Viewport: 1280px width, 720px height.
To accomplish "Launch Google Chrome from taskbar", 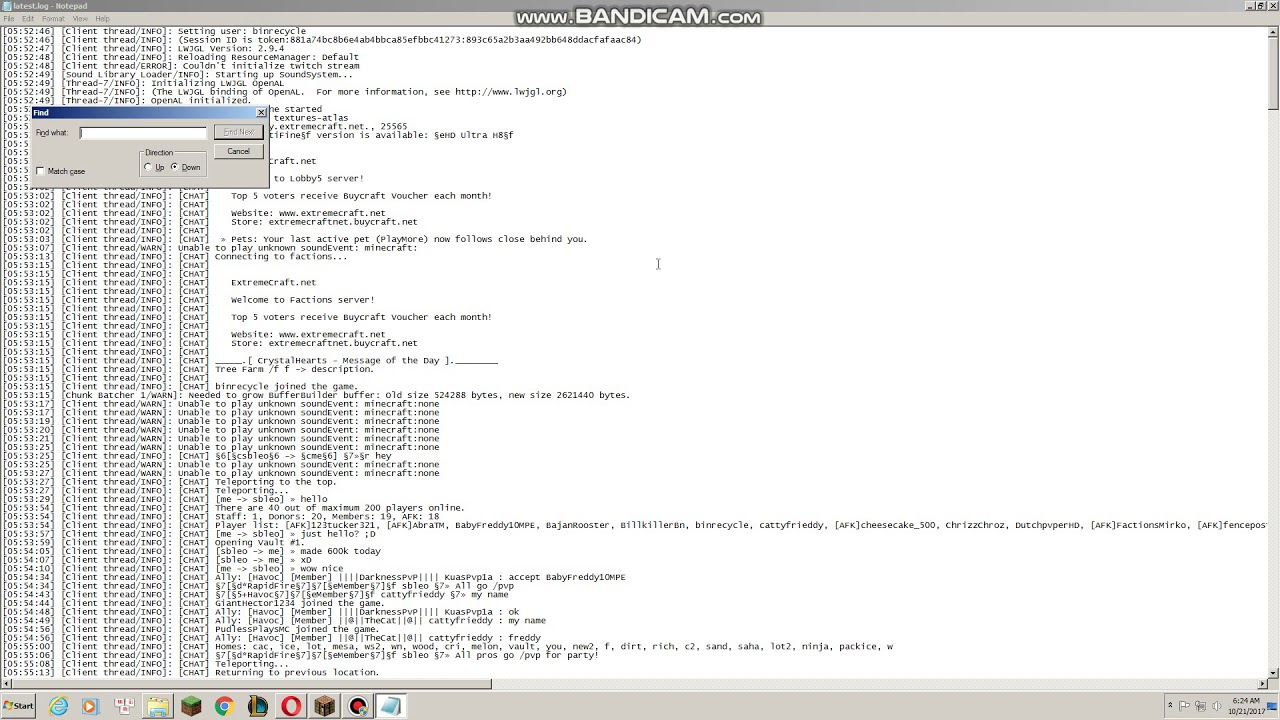I will [x=224, y=706].
